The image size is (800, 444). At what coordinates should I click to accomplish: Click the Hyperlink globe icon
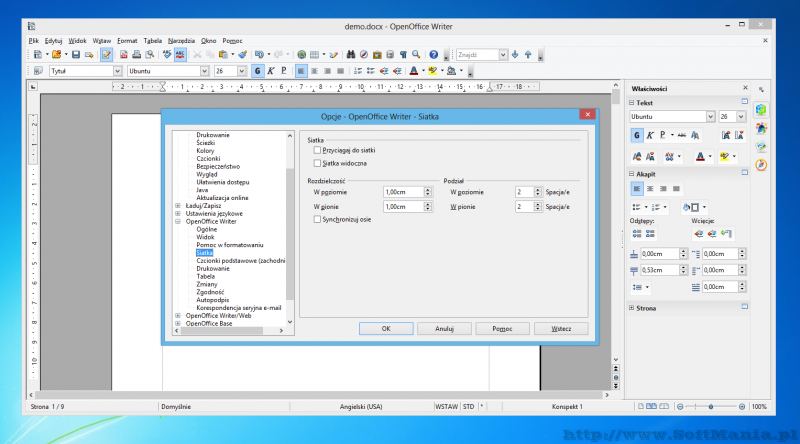(302, 55)
